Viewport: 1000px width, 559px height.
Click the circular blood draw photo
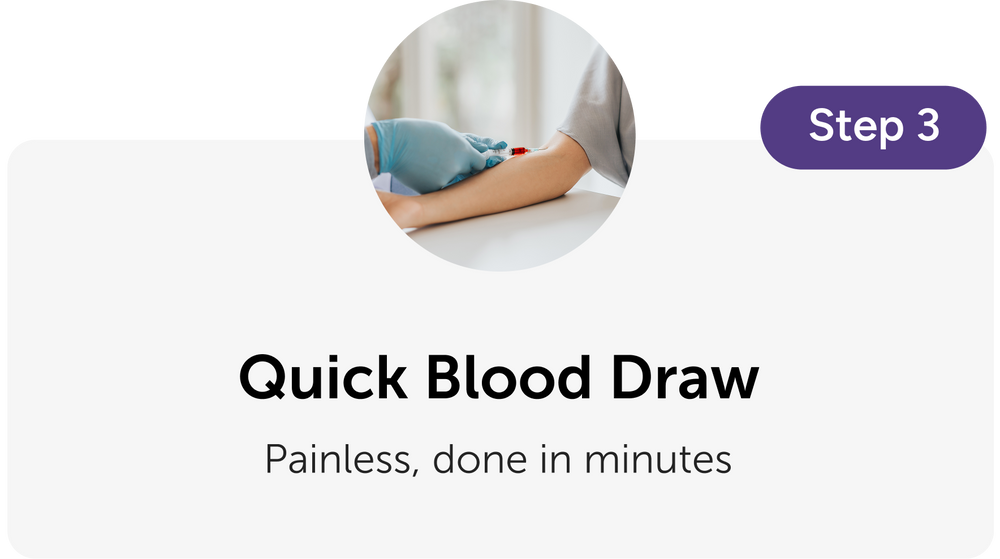500,136
